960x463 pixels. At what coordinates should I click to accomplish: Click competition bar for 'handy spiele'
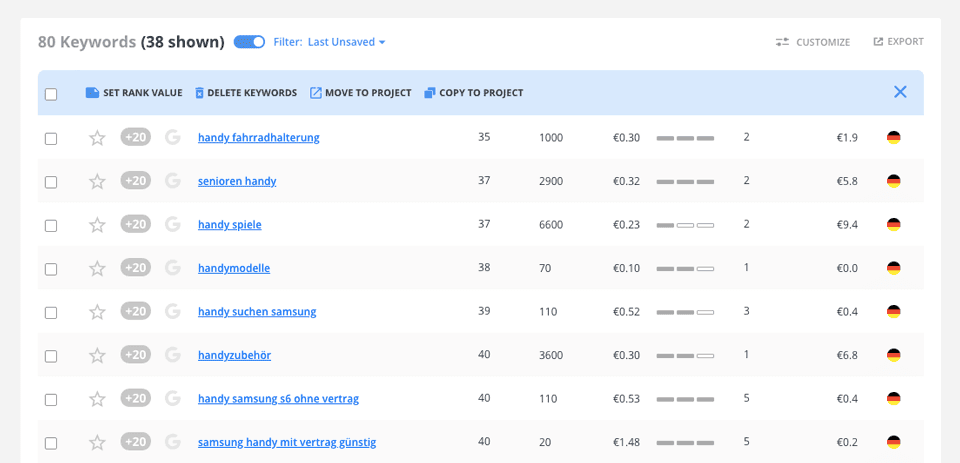point(685,225)
